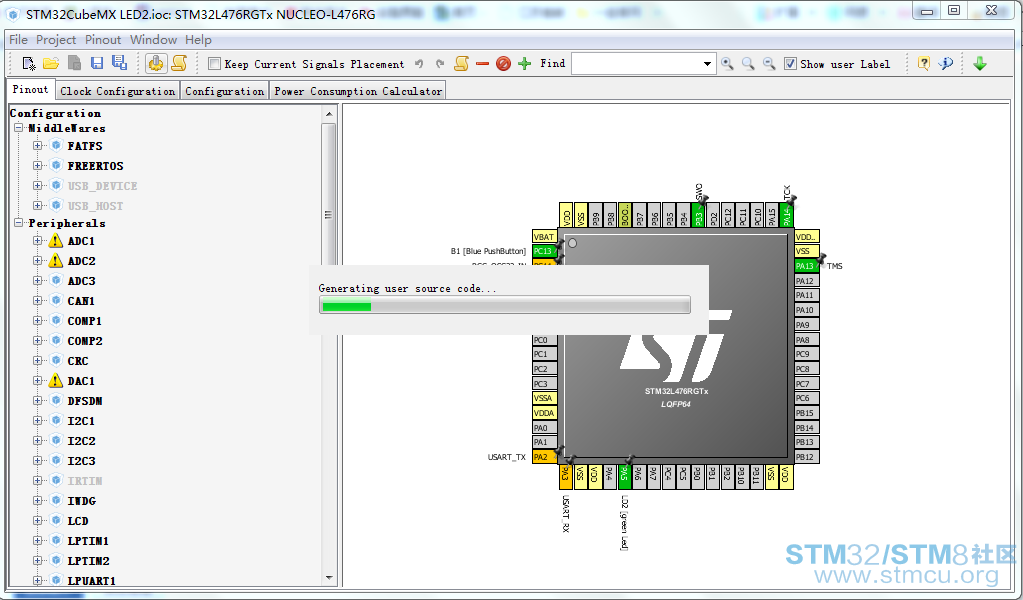Select I2C3 in the peripherals tree
Screen dimensions: 1023x600
click(x=82, y=461)
